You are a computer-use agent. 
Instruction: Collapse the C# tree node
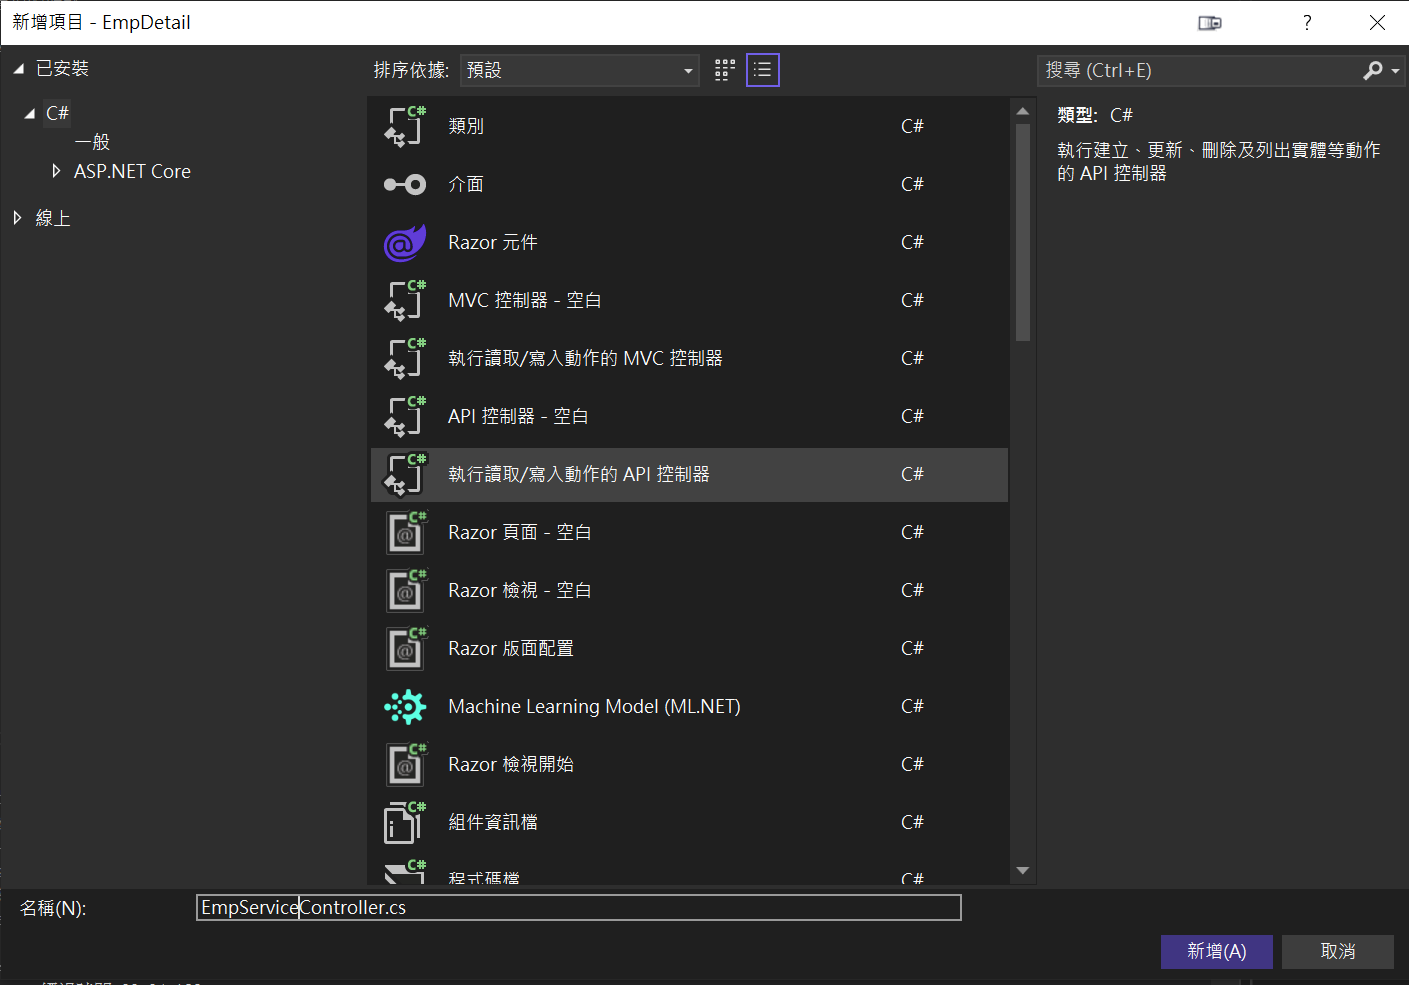click(x=29, y=114)
